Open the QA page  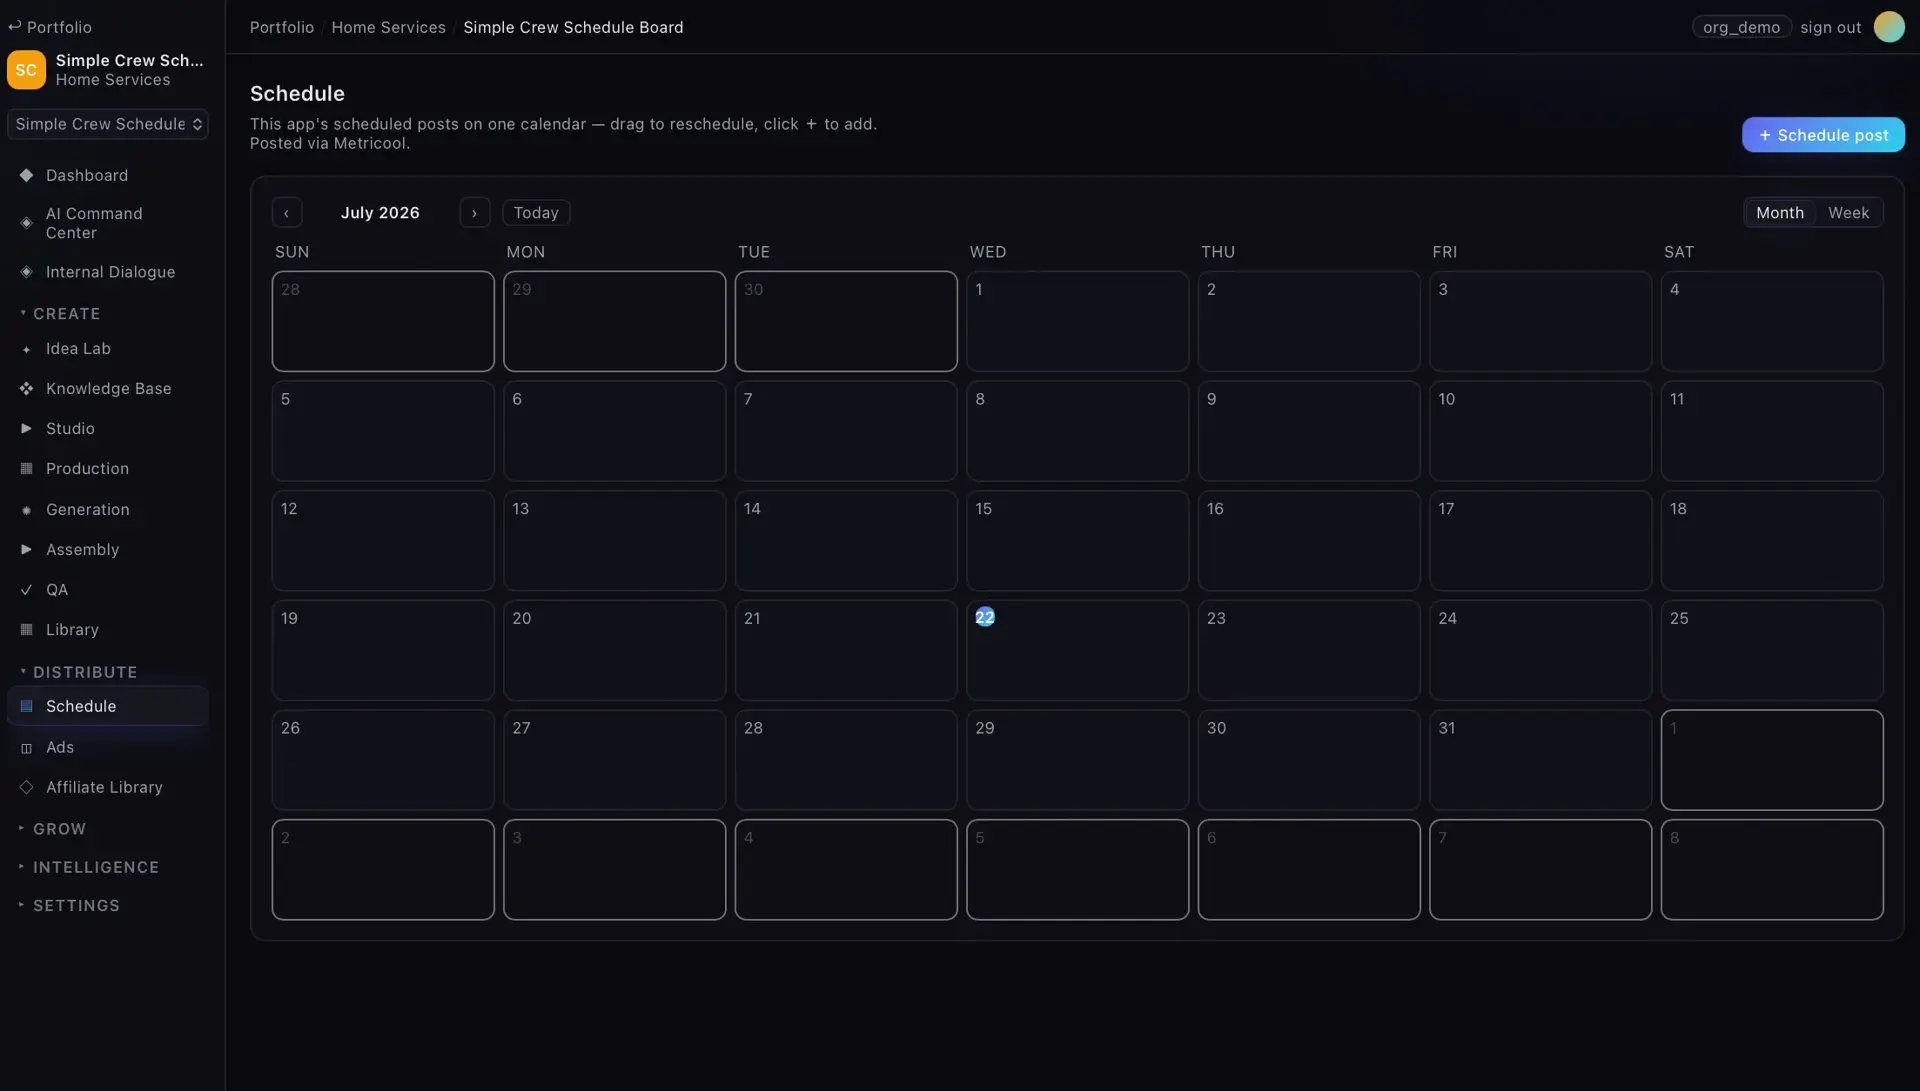108,590
